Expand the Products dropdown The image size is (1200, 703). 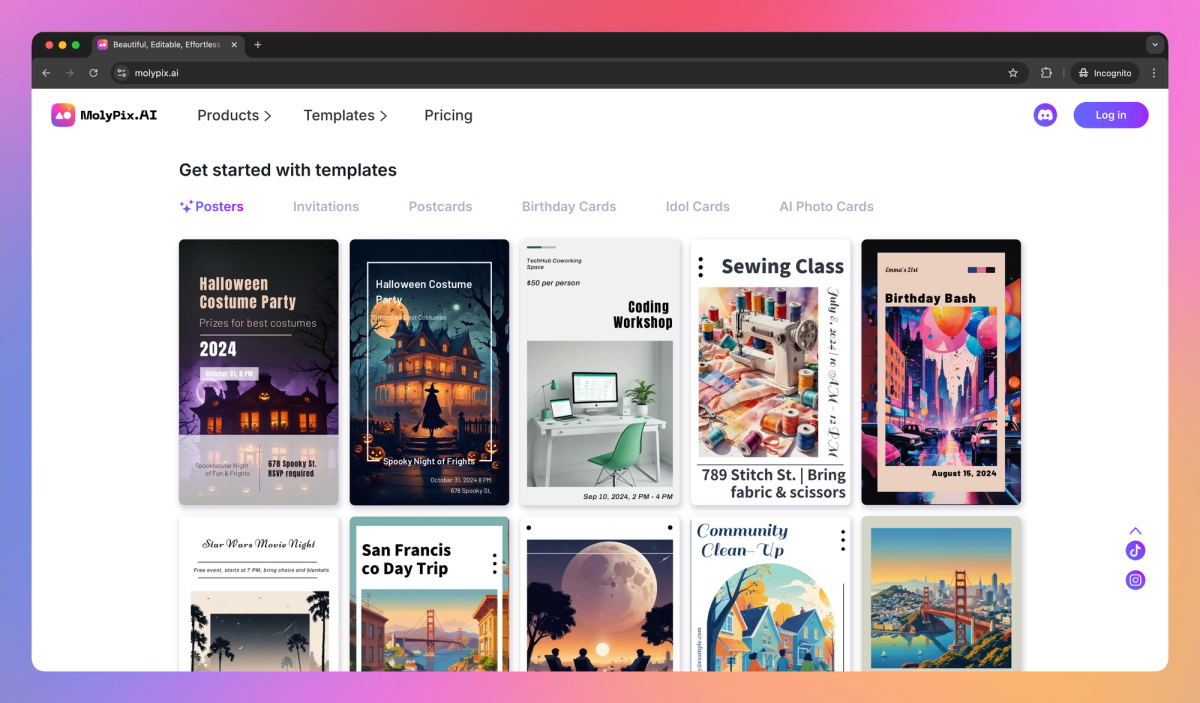[x=234, y=115]
